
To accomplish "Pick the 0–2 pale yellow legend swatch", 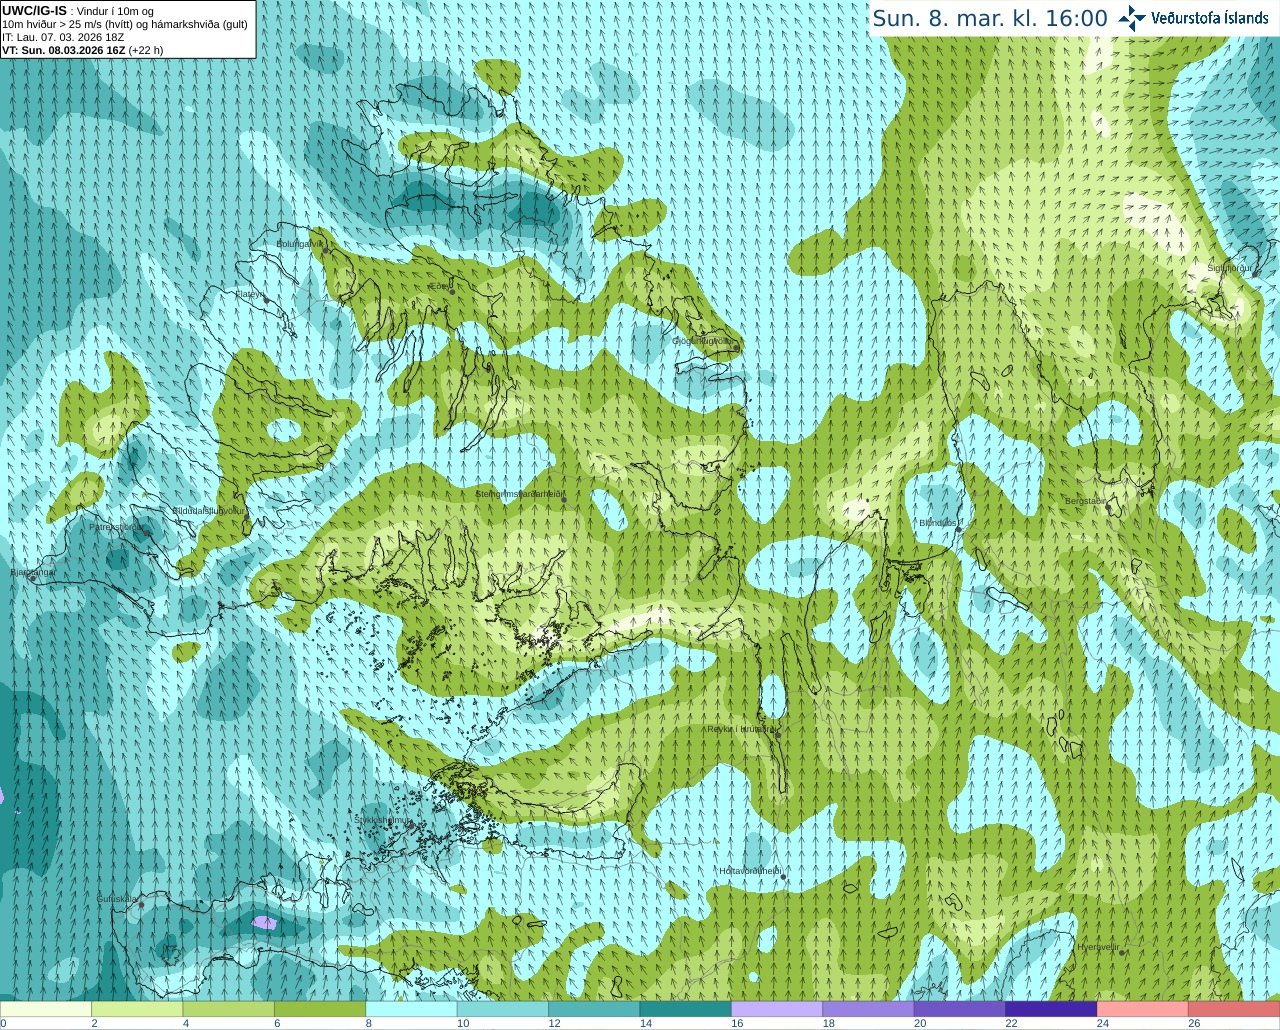I will click(46, 1009).
